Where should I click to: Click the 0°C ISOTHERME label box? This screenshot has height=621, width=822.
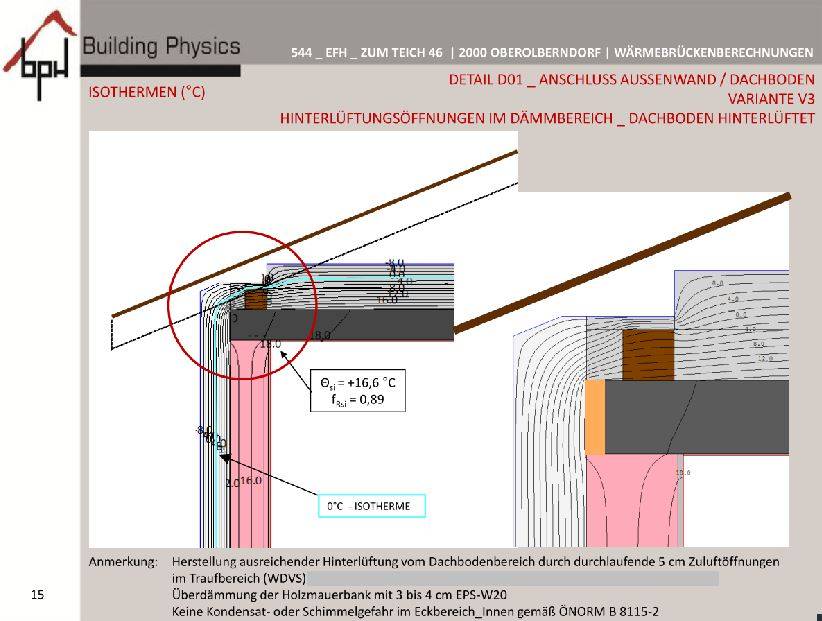point(370,506)
